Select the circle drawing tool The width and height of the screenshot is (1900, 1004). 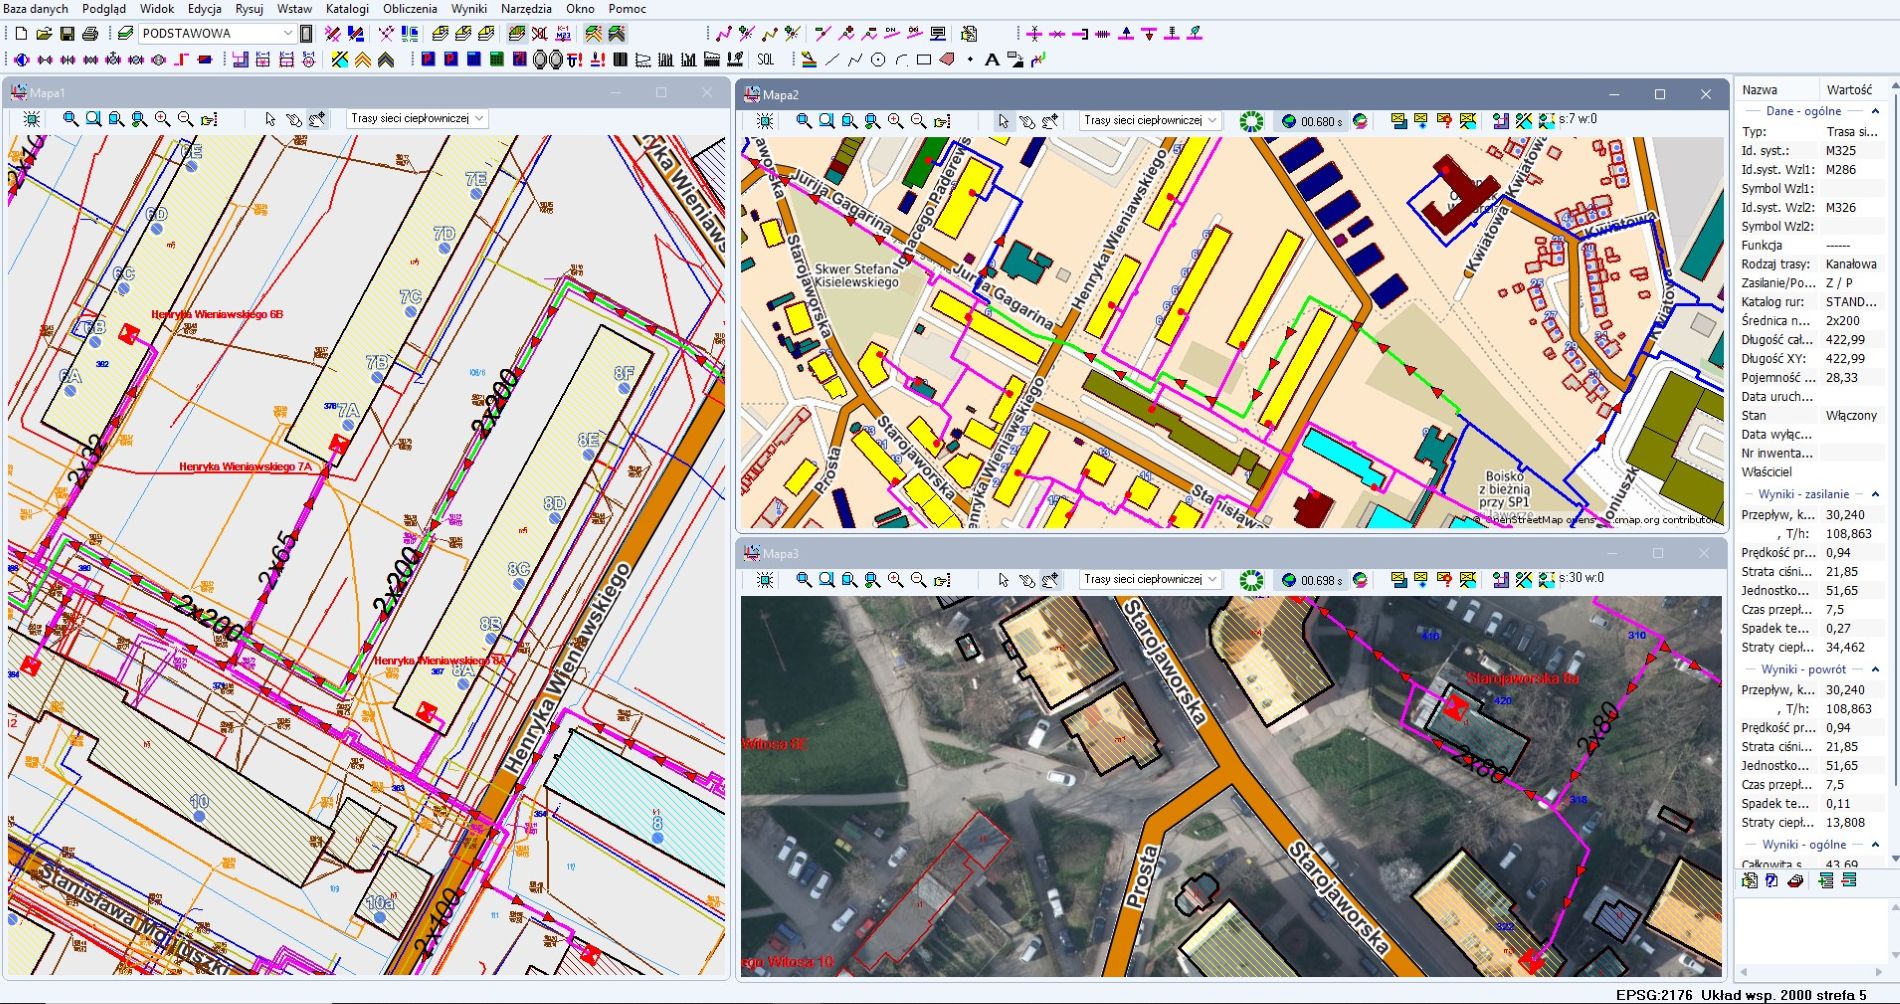878,60
